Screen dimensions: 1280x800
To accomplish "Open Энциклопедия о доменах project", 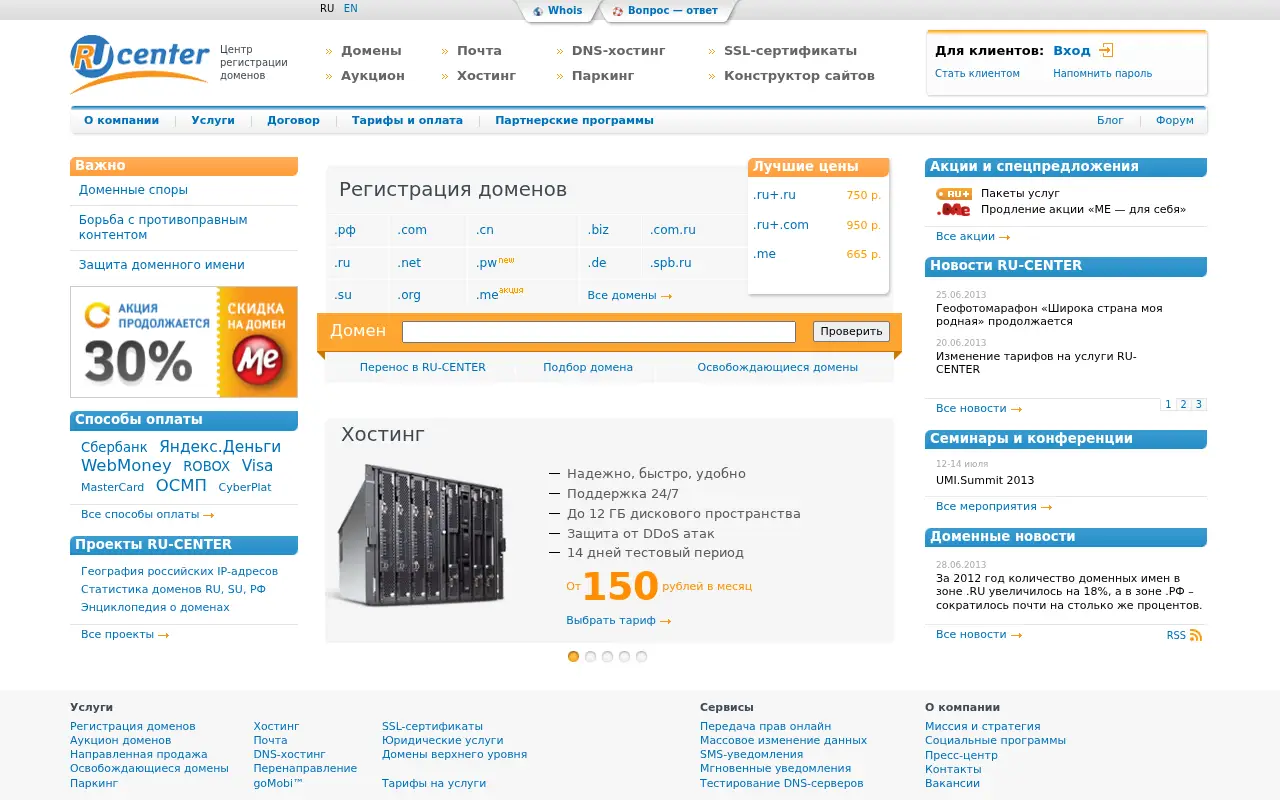I will pyautogui.click(x=155, y=608).
